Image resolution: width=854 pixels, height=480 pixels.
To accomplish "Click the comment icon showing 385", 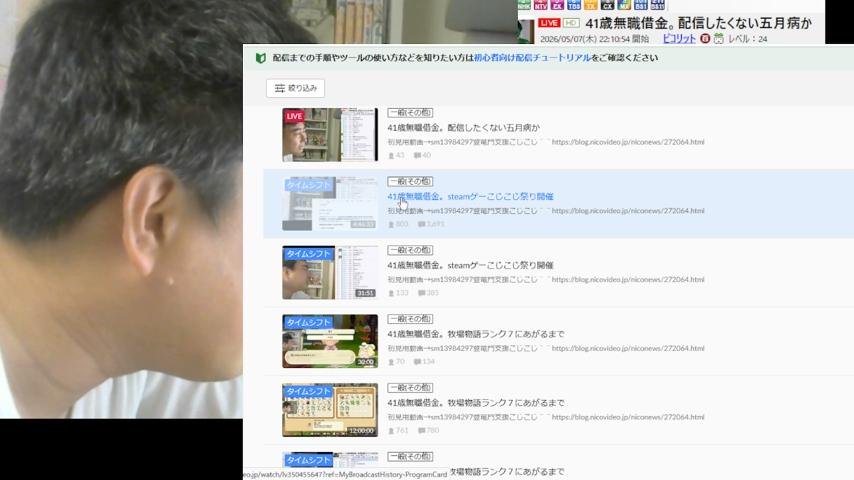I will (x=421, y=293).
